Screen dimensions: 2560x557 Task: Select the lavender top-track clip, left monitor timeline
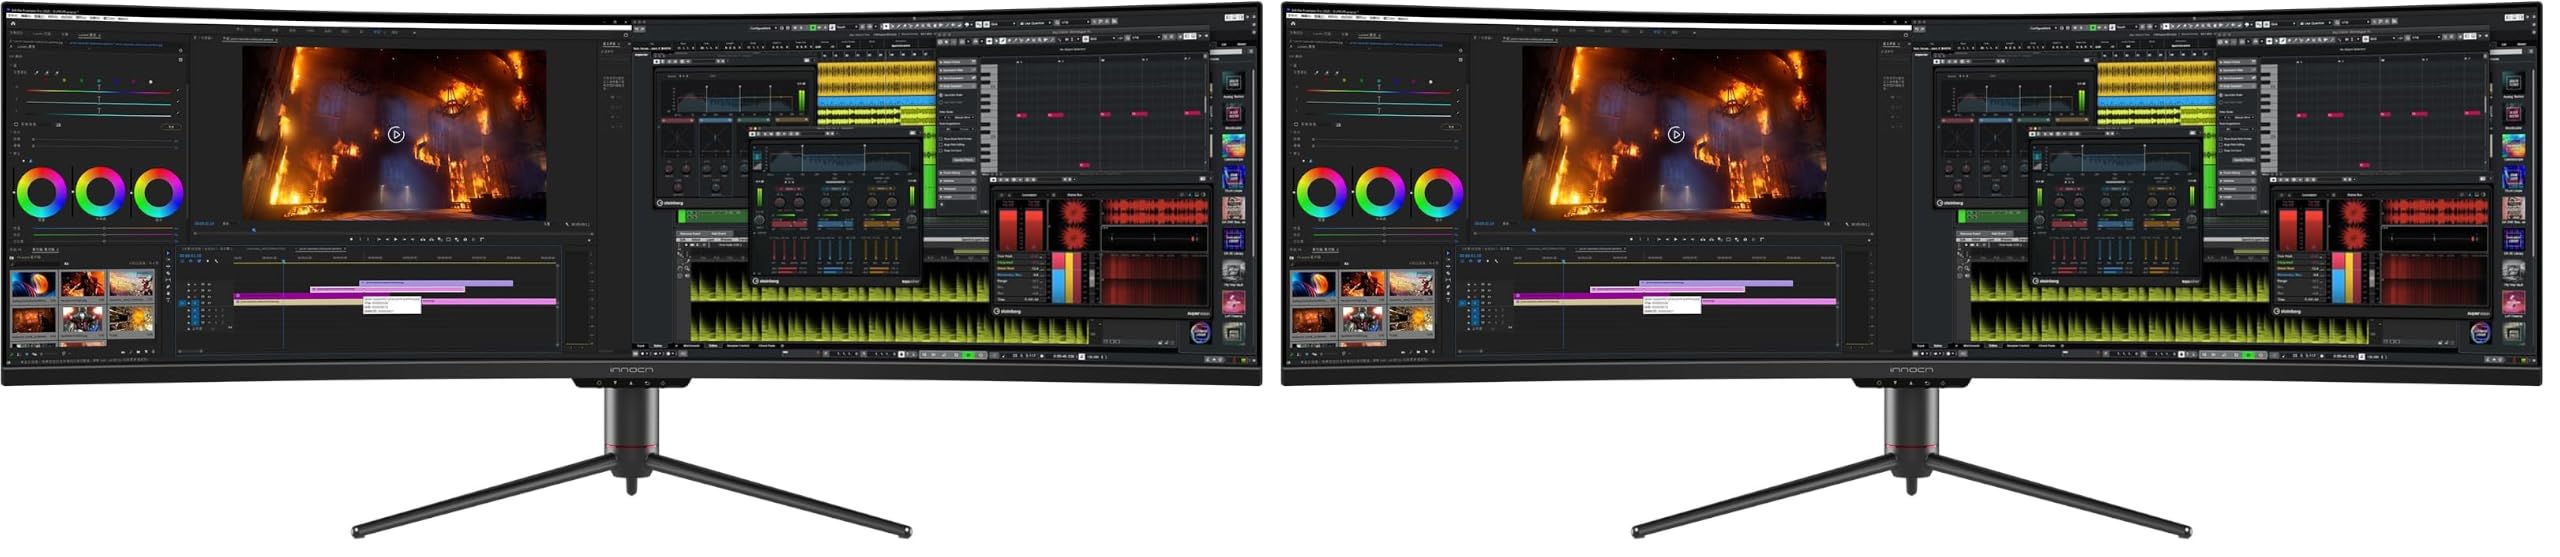pyautogui.click(x=436, y=283)
